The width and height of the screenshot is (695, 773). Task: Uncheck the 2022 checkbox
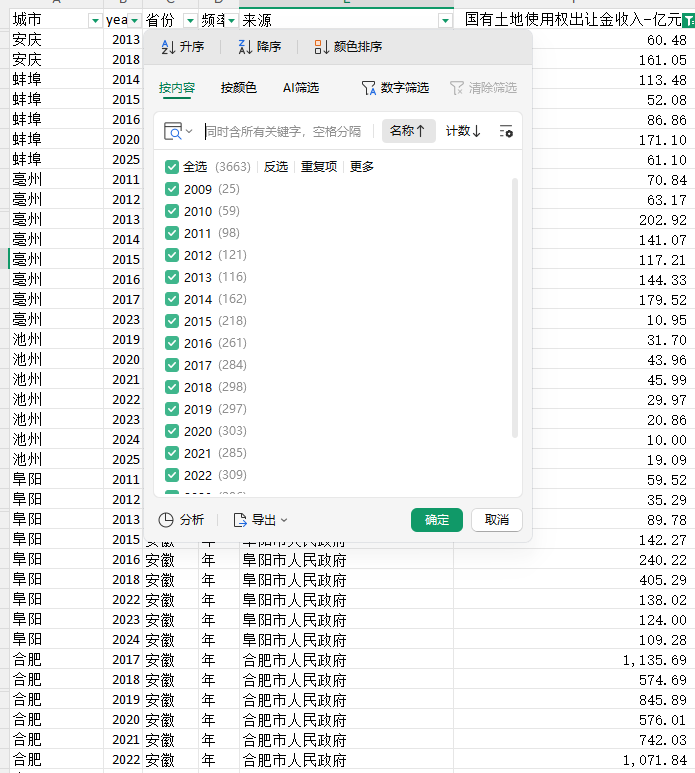(x=172, y=475)
